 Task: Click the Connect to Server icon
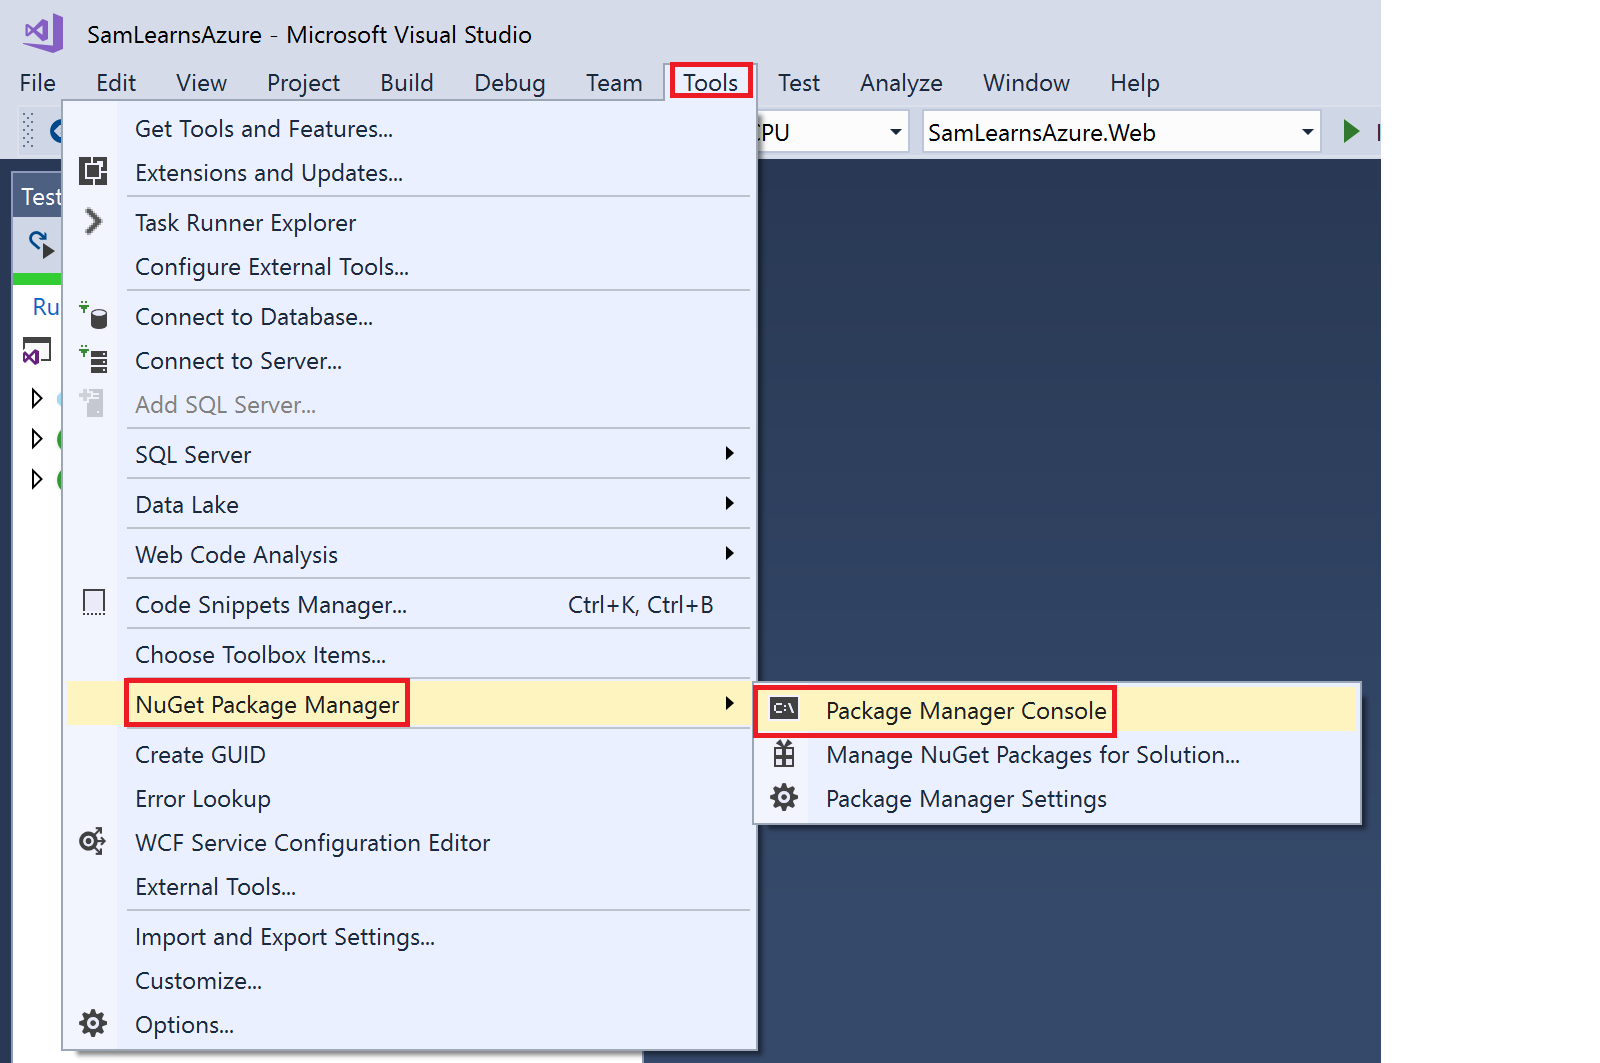click(x=93, y=359)
